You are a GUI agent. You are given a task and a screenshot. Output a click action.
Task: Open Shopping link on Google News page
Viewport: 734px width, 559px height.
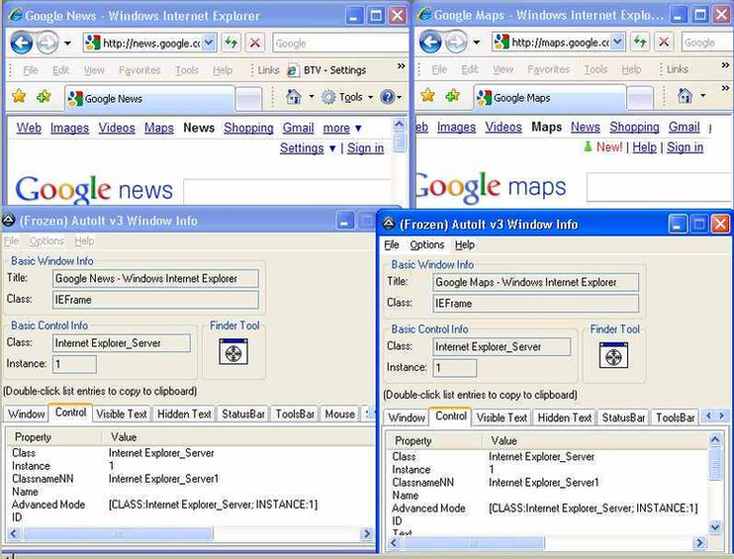(x=249, y=128)
